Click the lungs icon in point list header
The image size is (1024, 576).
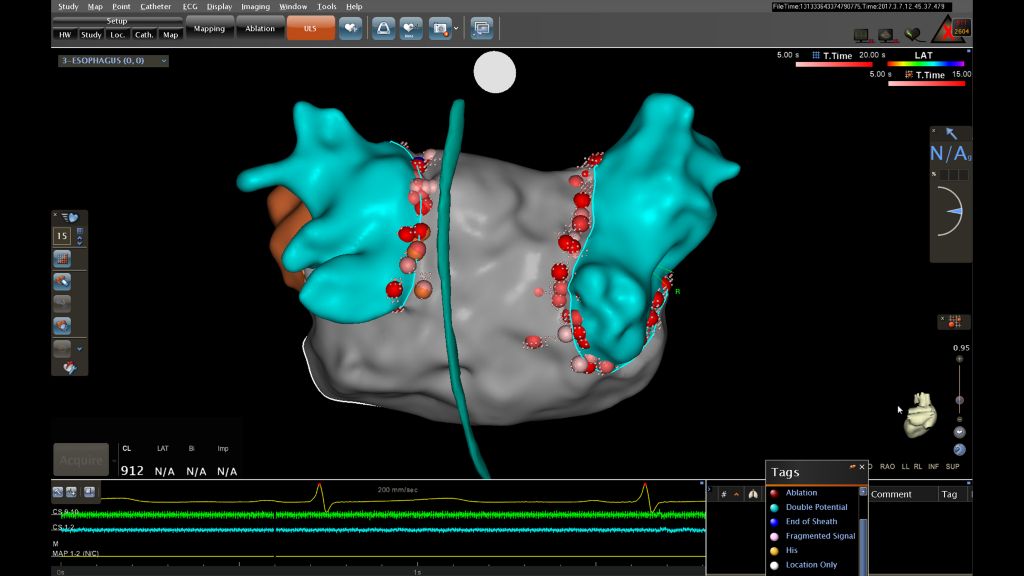(753, 494)
